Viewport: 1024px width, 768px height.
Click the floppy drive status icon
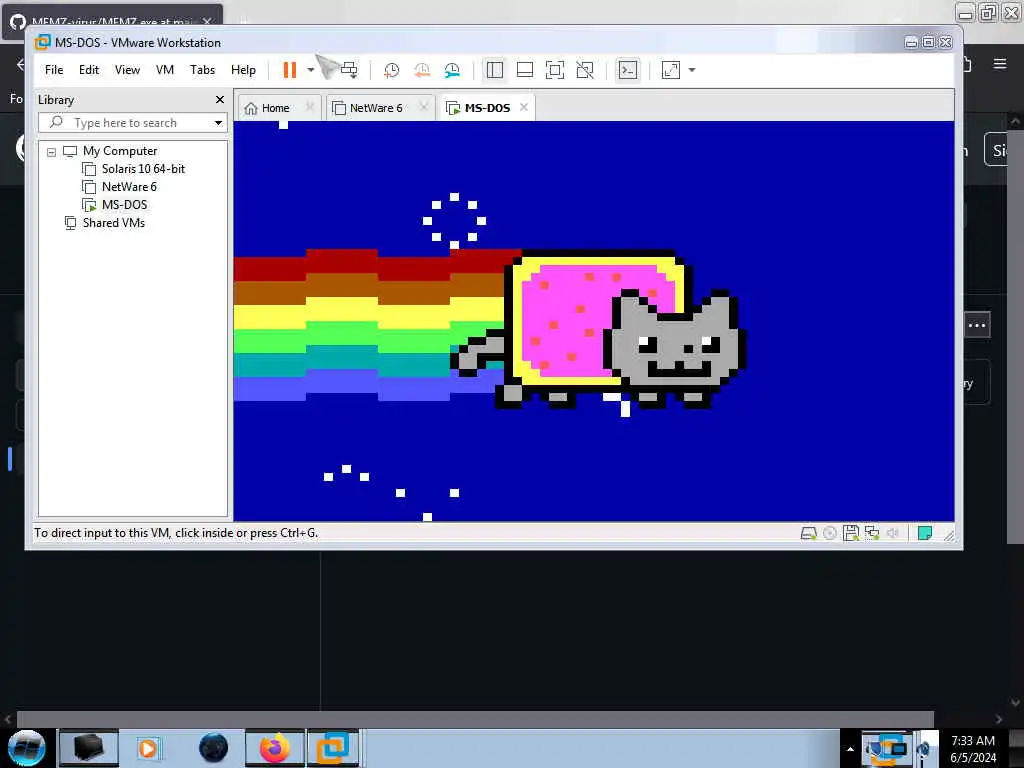pos(850,533)
